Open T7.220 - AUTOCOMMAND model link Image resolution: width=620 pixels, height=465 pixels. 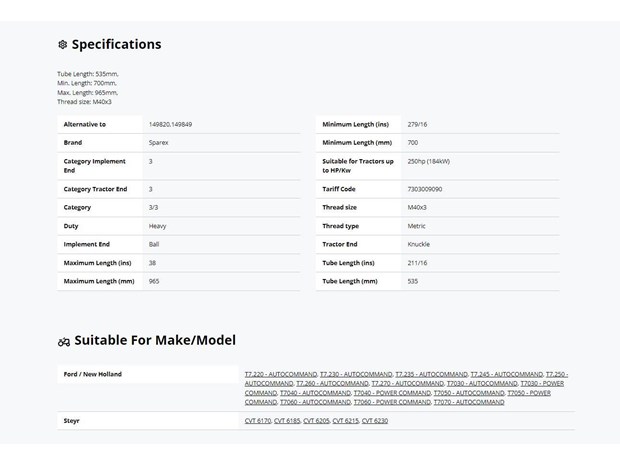tap(281, 374)
